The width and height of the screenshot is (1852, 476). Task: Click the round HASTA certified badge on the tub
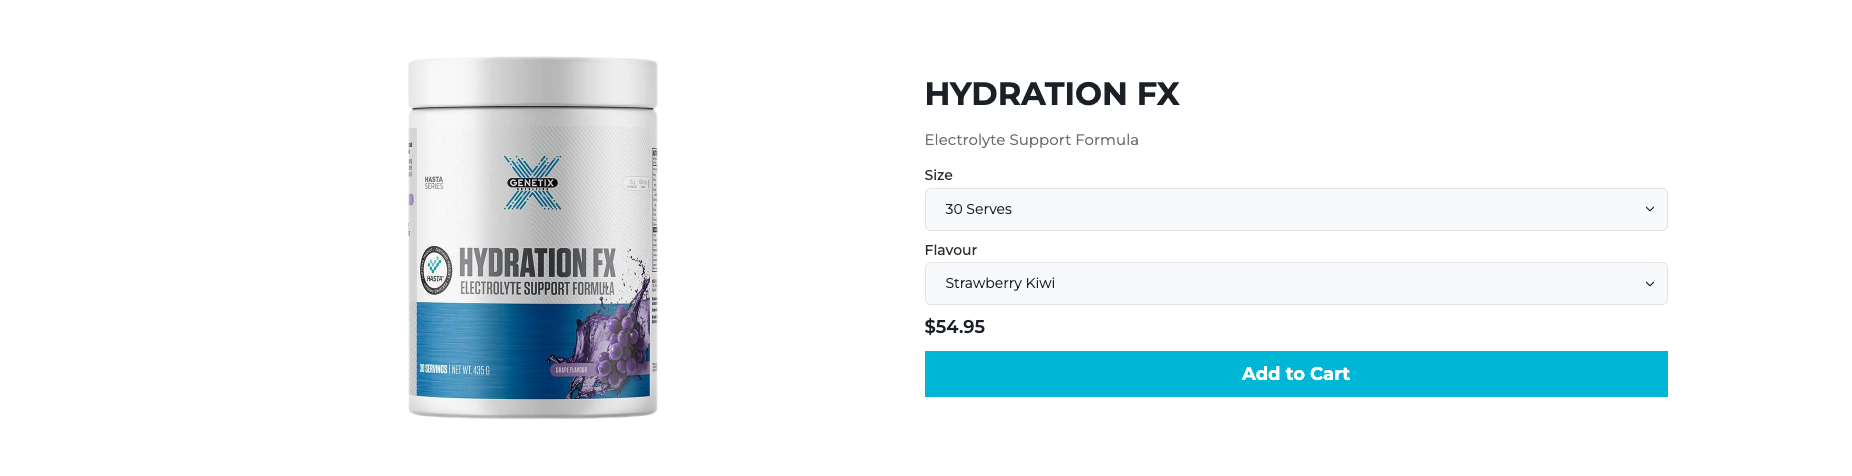tap(435, 270)
